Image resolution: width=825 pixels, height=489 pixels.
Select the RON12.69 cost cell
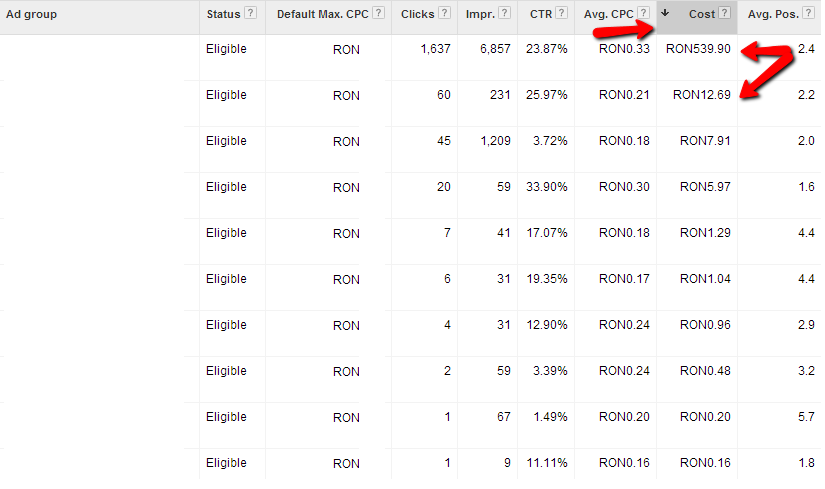coord(702,95)
